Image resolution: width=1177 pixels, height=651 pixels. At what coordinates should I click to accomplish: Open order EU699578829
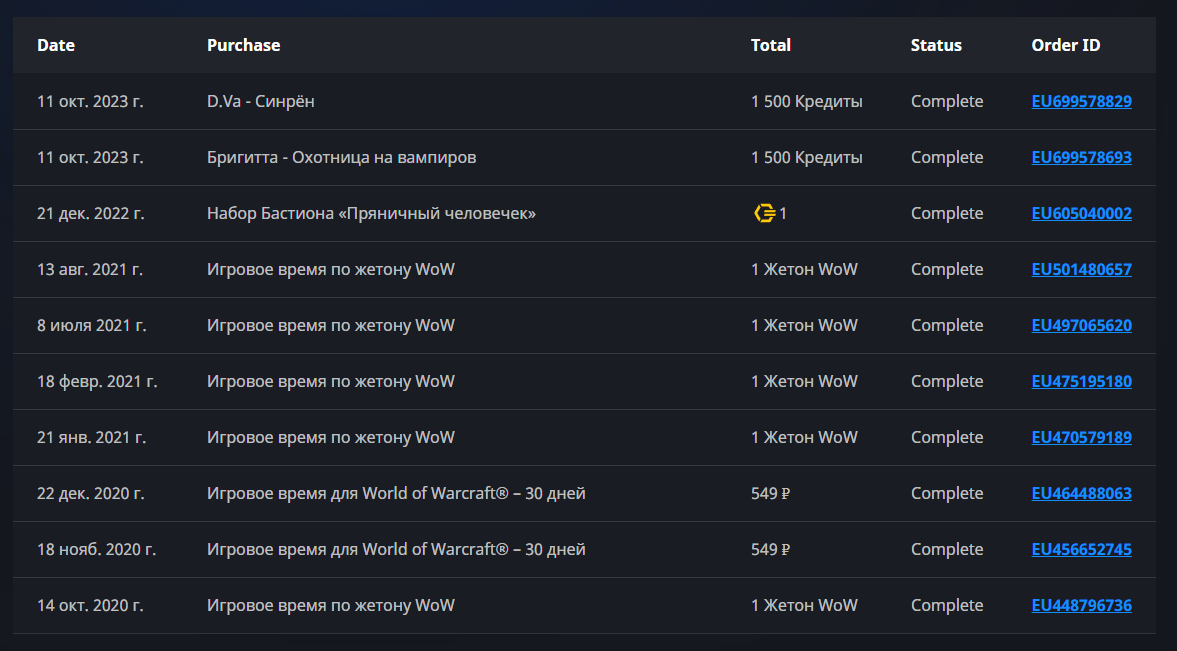coord(1081,101)
